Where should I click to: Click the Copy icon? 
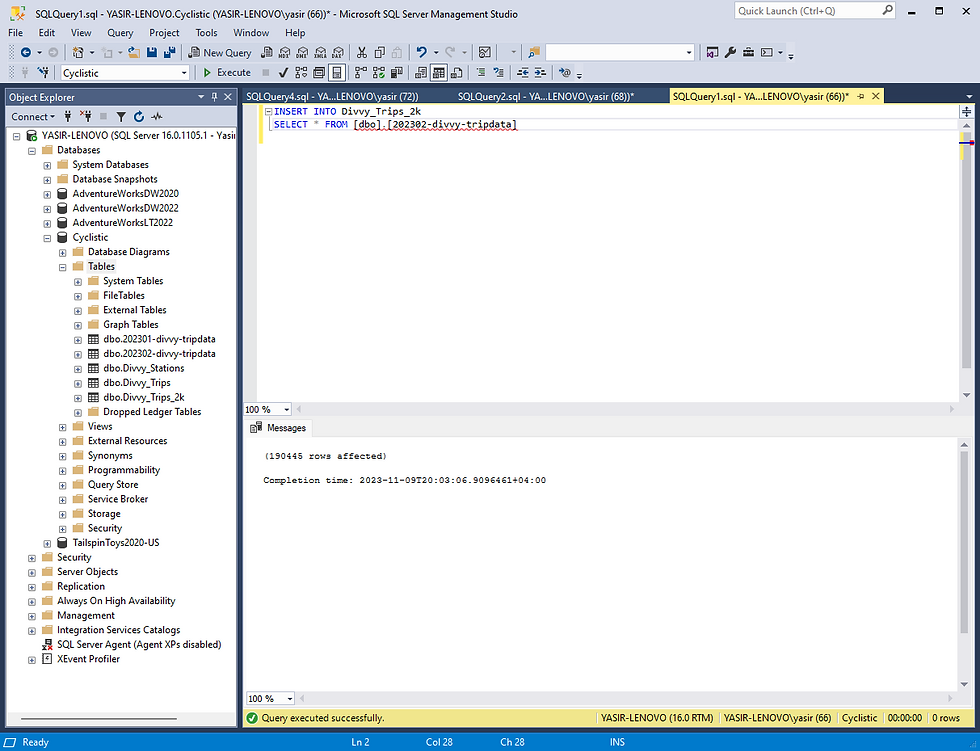(x=379, y=52)
